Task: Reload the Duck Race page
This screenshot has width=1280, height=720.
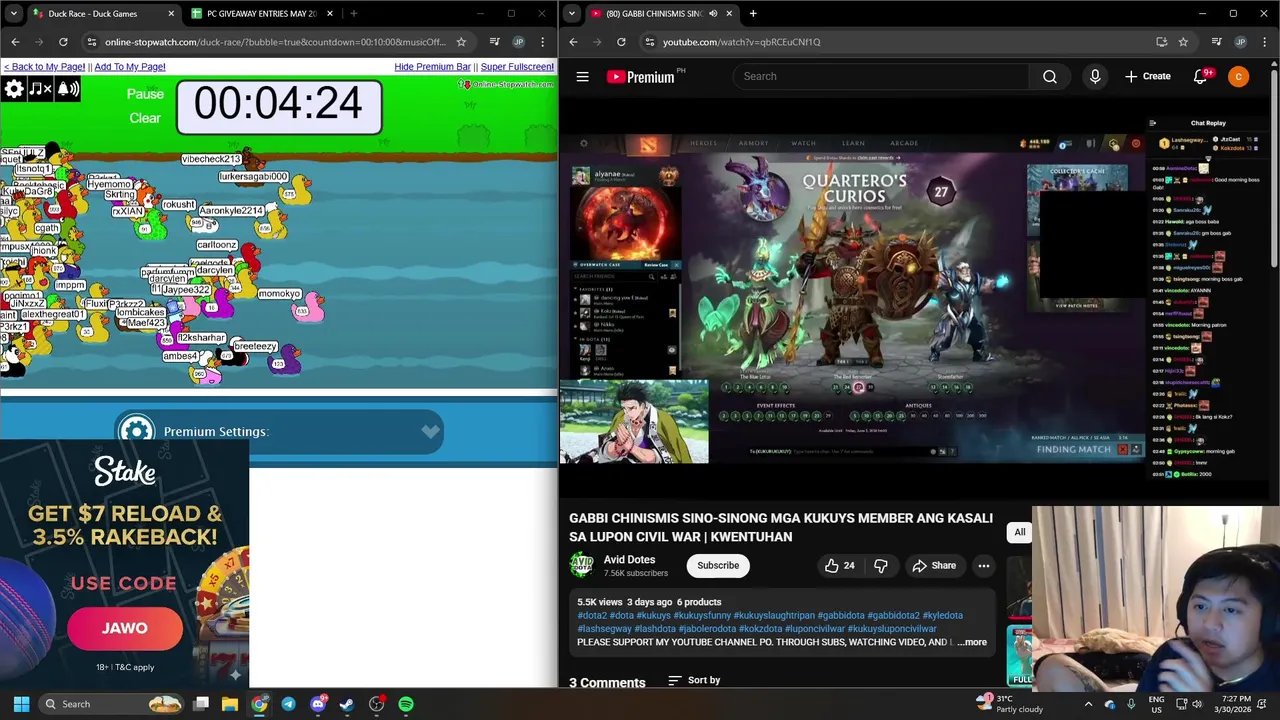Action: [x=63, y=42]
